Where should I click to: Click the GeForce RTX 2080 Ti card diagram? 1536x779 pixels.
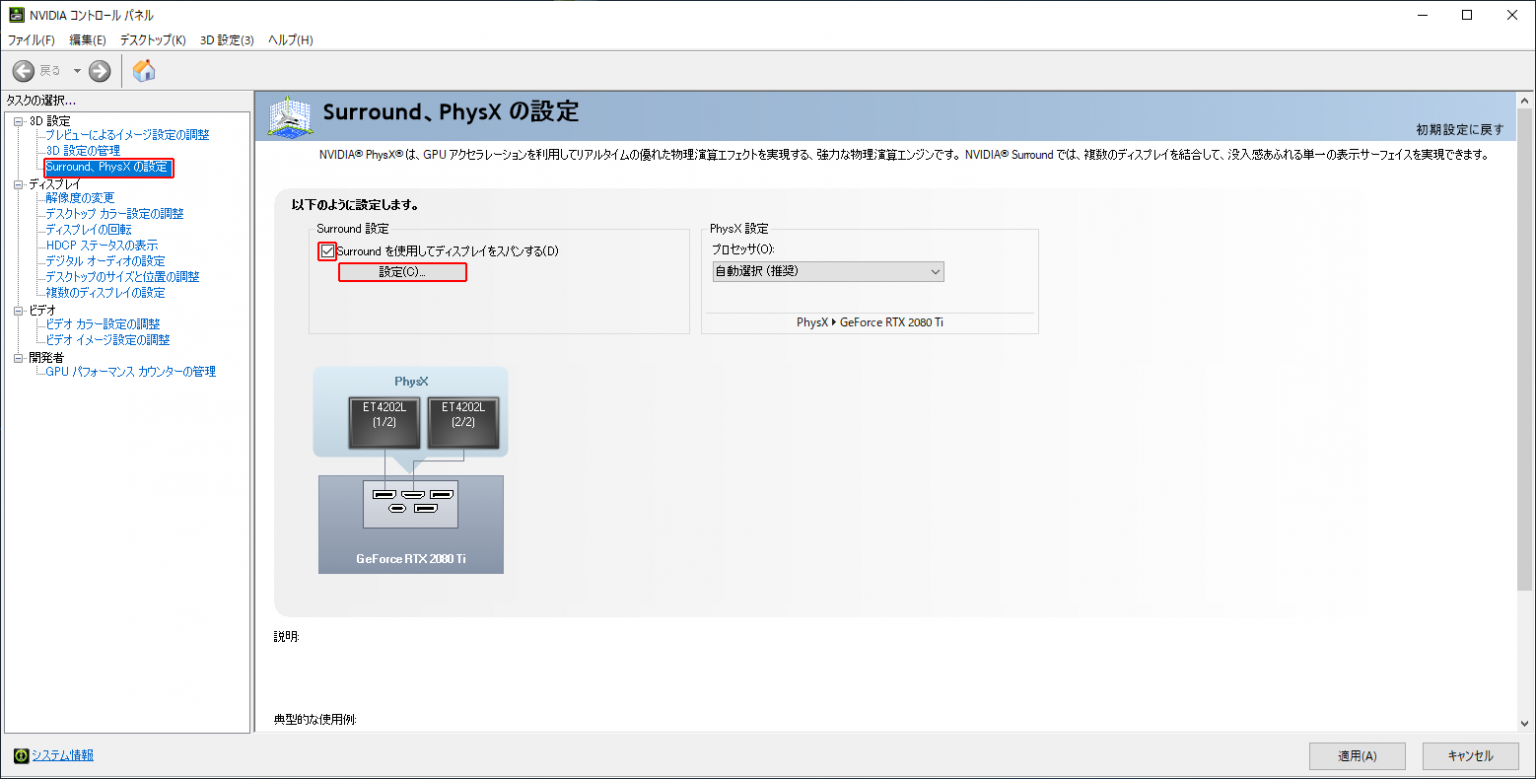click(x=411, y=524)
